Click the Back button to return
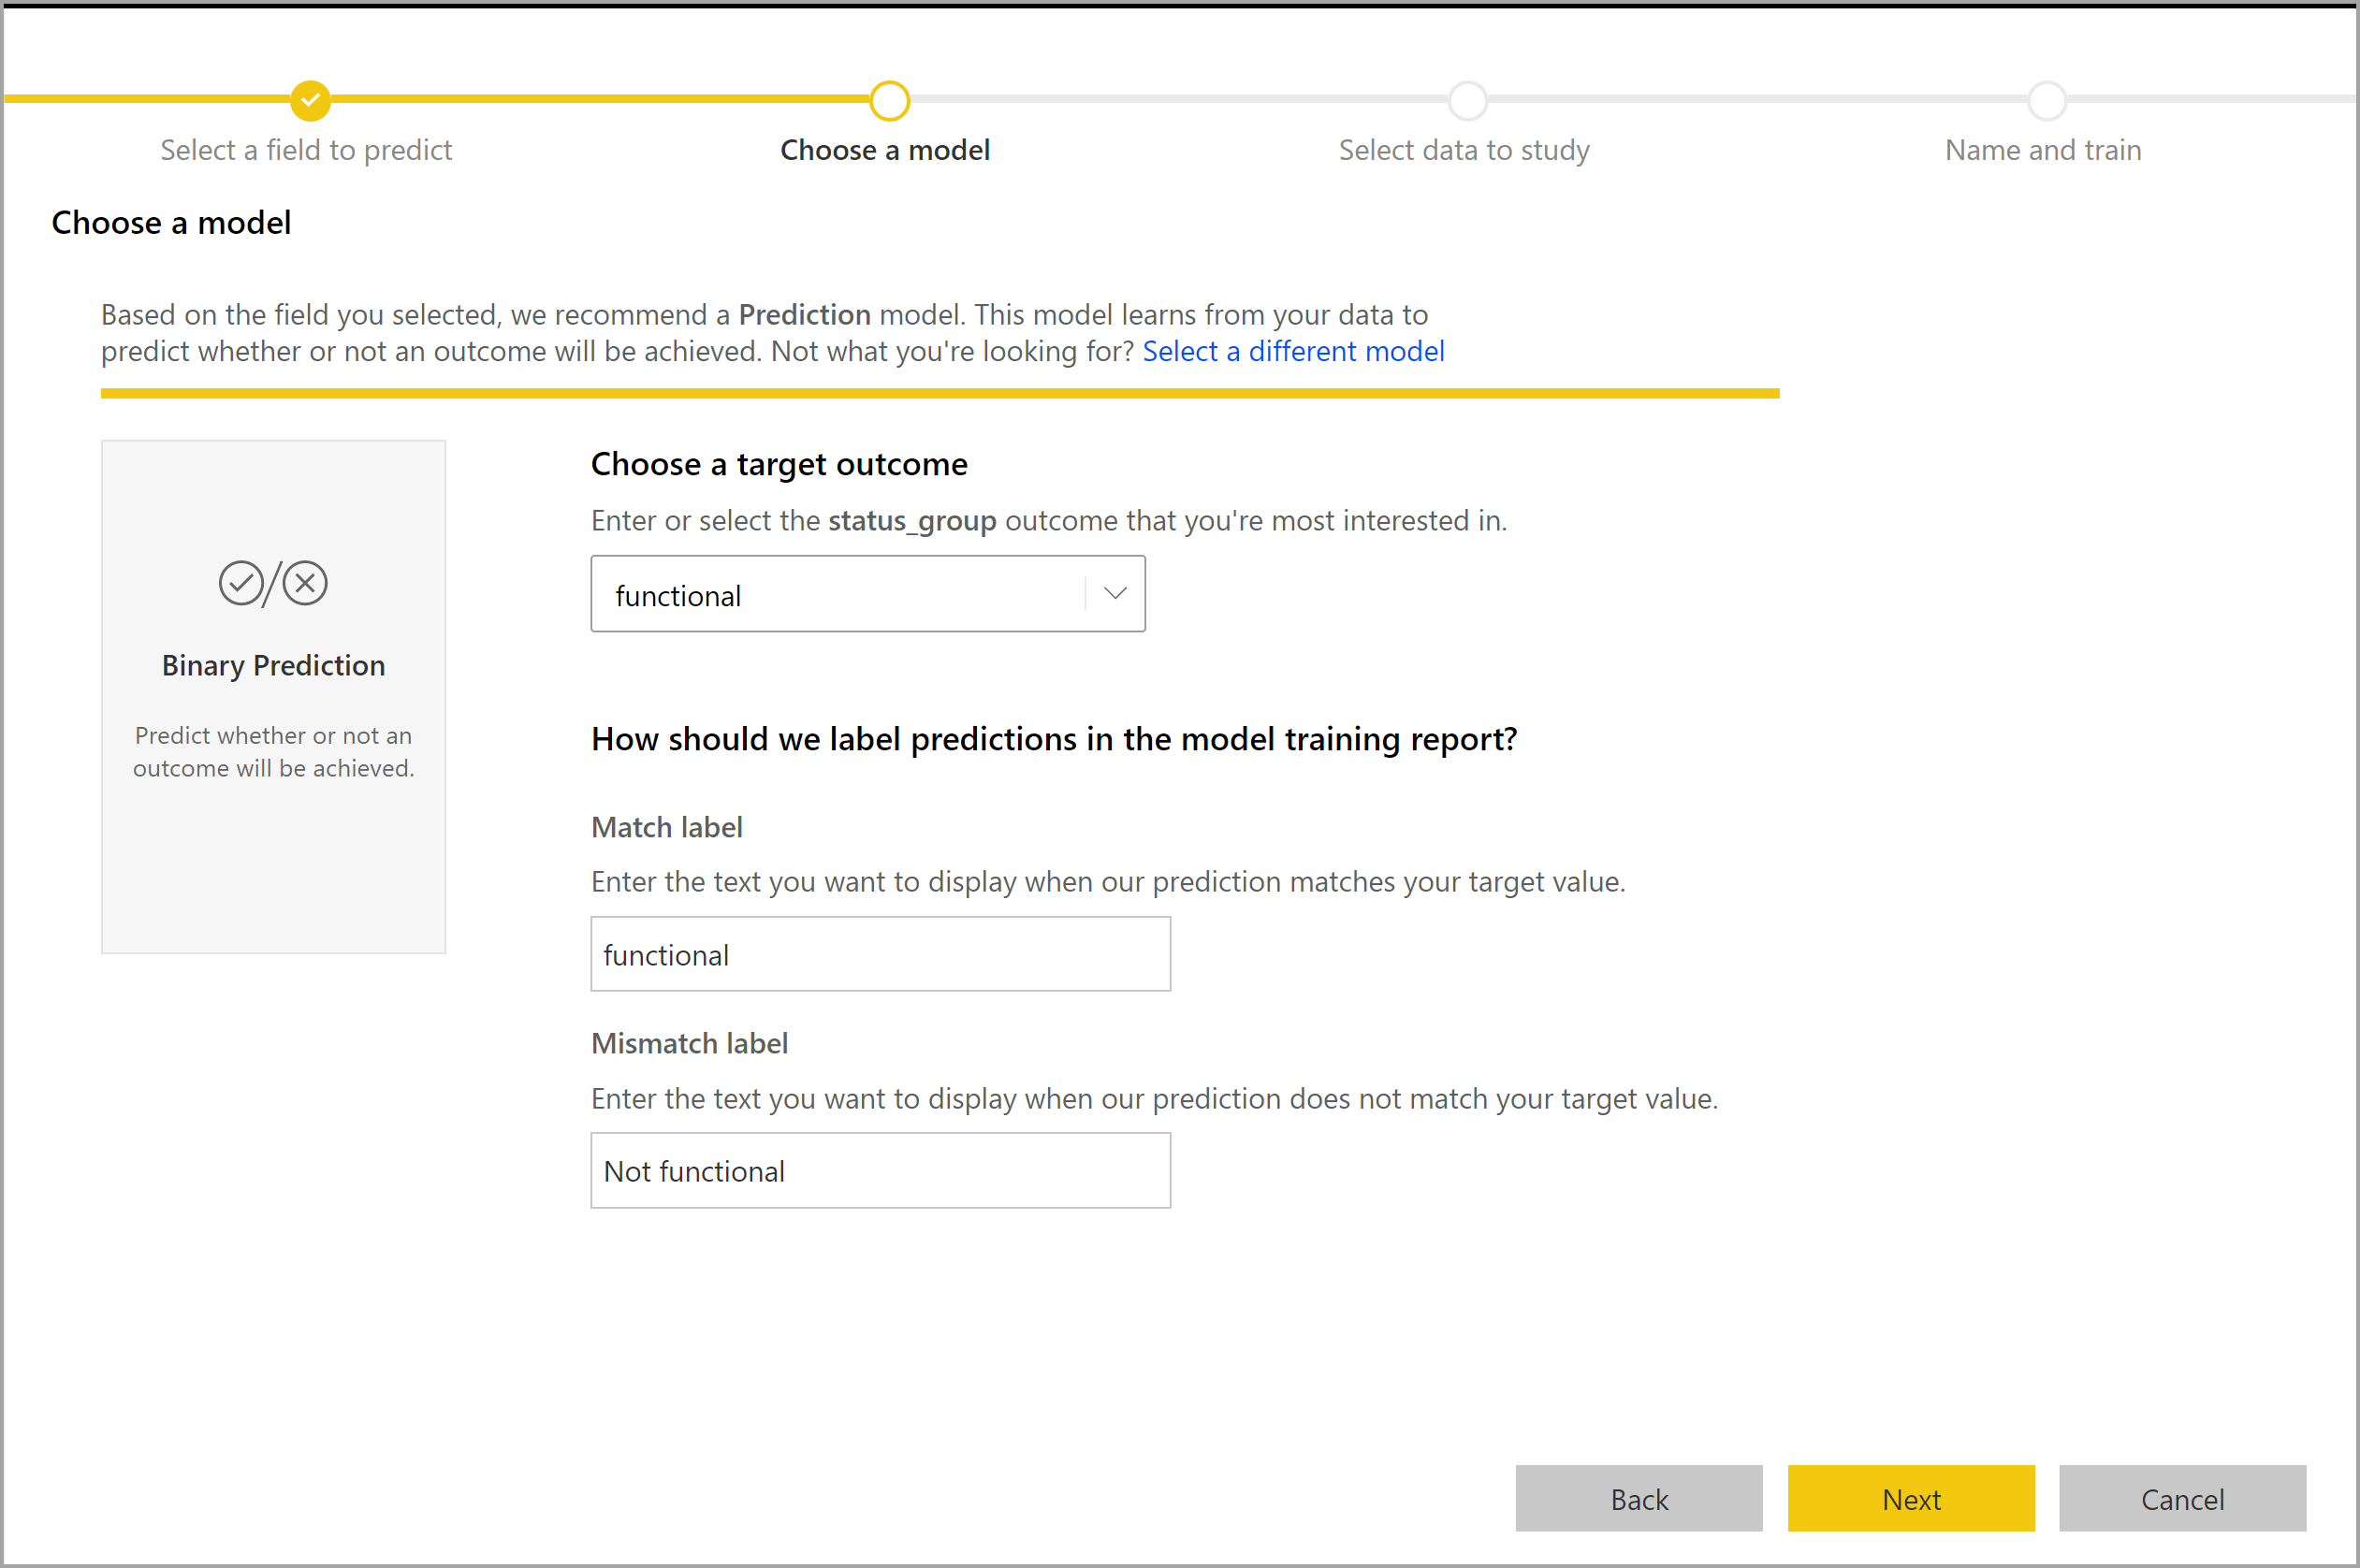Image resolution: width=2360 pixels, height=1568 pixels. [x=1641, y=1500]
